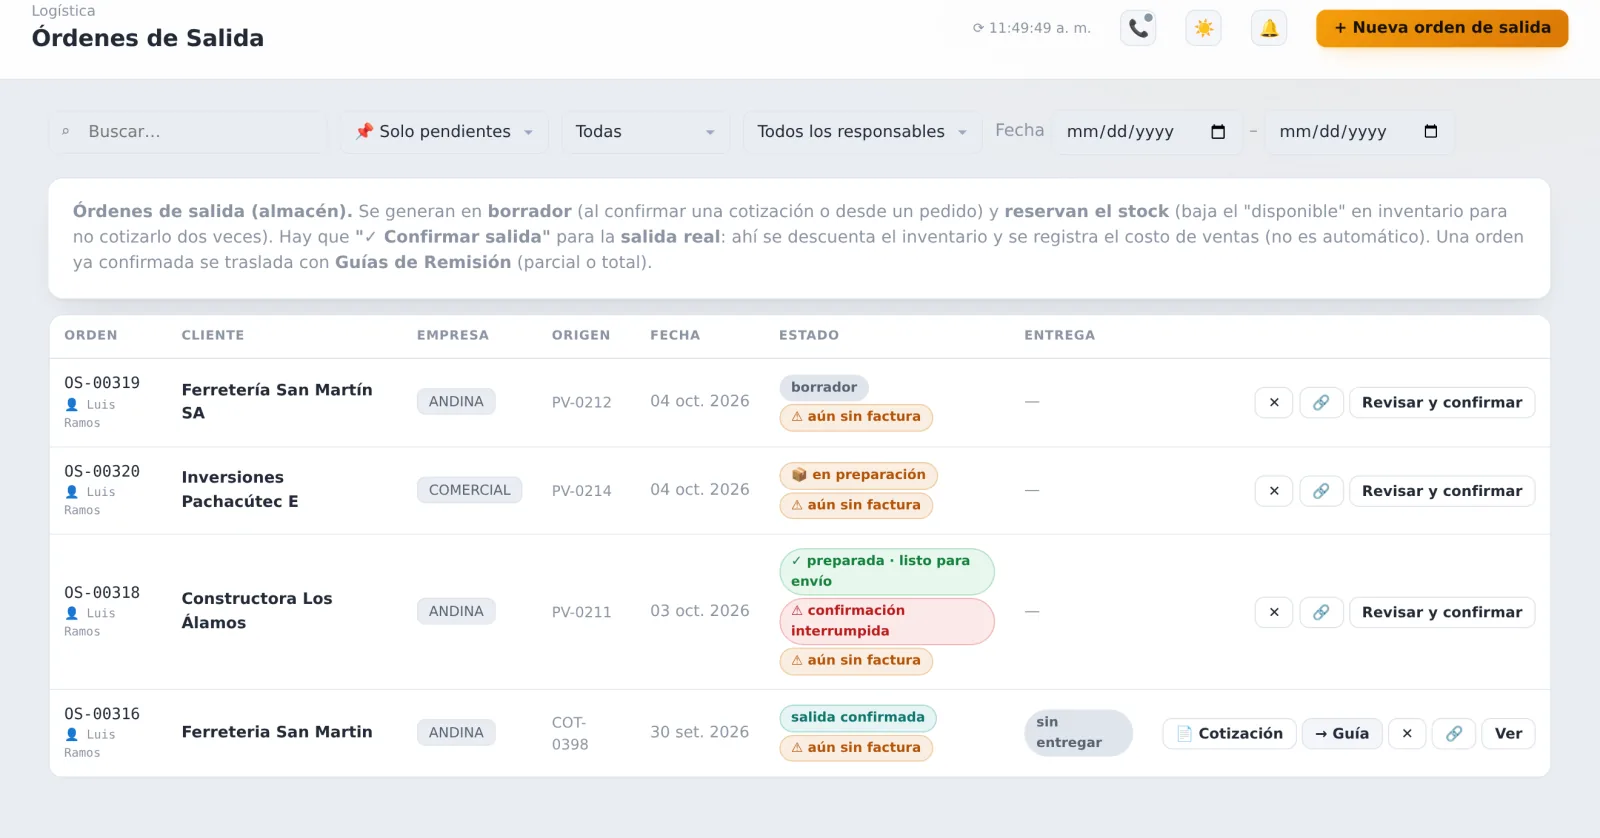Click origin PV-0212
1600x838 pixels.
[x=581, y=402]
